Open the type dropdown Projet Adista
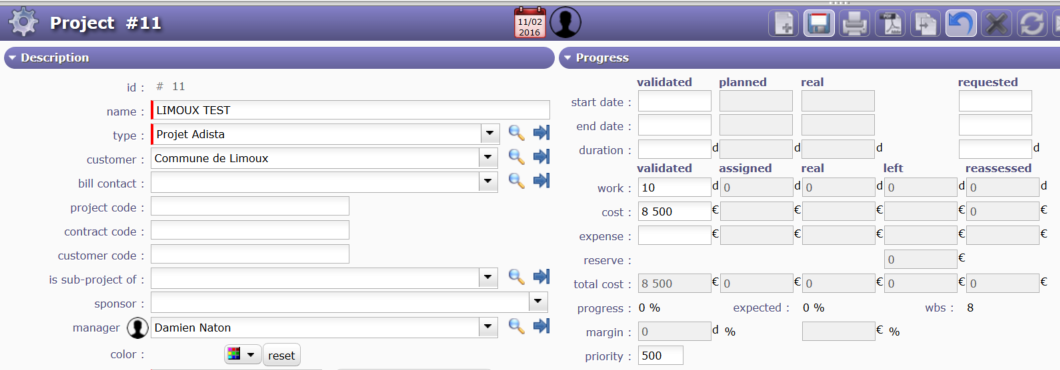The width and height of the screenshot is (1060, 370). (489, 134)
